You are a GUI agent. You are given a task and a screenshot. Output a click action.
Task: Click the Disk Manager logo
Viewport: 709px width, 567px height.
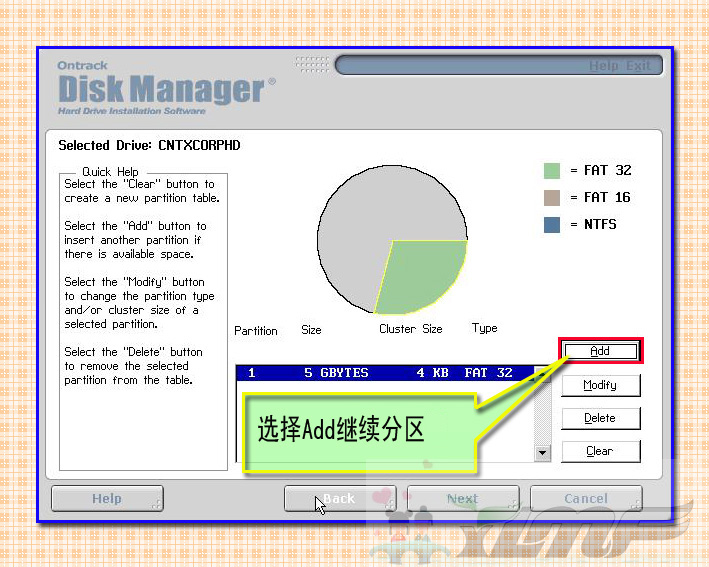166,89
